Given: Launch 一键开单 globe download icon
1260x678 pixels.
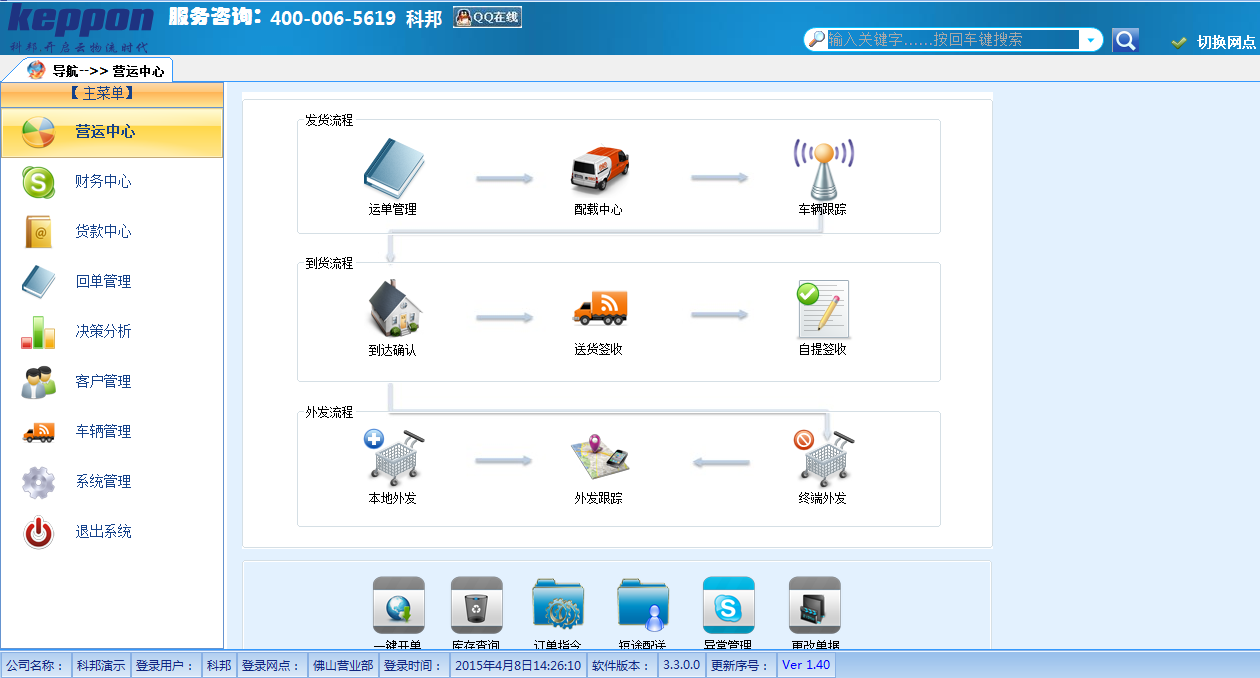Looking at the screenshot, I should (x=399, y=606).
